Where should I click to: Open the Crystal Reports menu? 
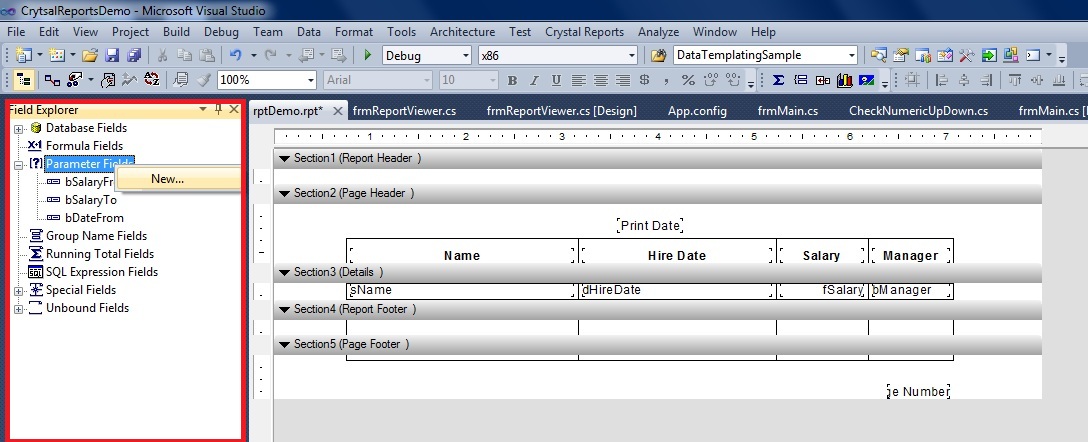click(x=584, y=32)
